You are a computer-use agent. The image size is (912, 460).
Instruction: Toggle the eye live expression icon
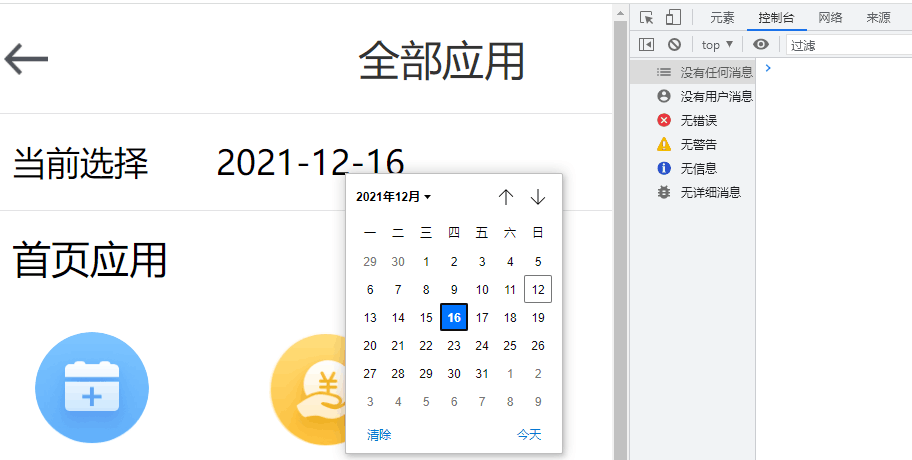[761, 44]
